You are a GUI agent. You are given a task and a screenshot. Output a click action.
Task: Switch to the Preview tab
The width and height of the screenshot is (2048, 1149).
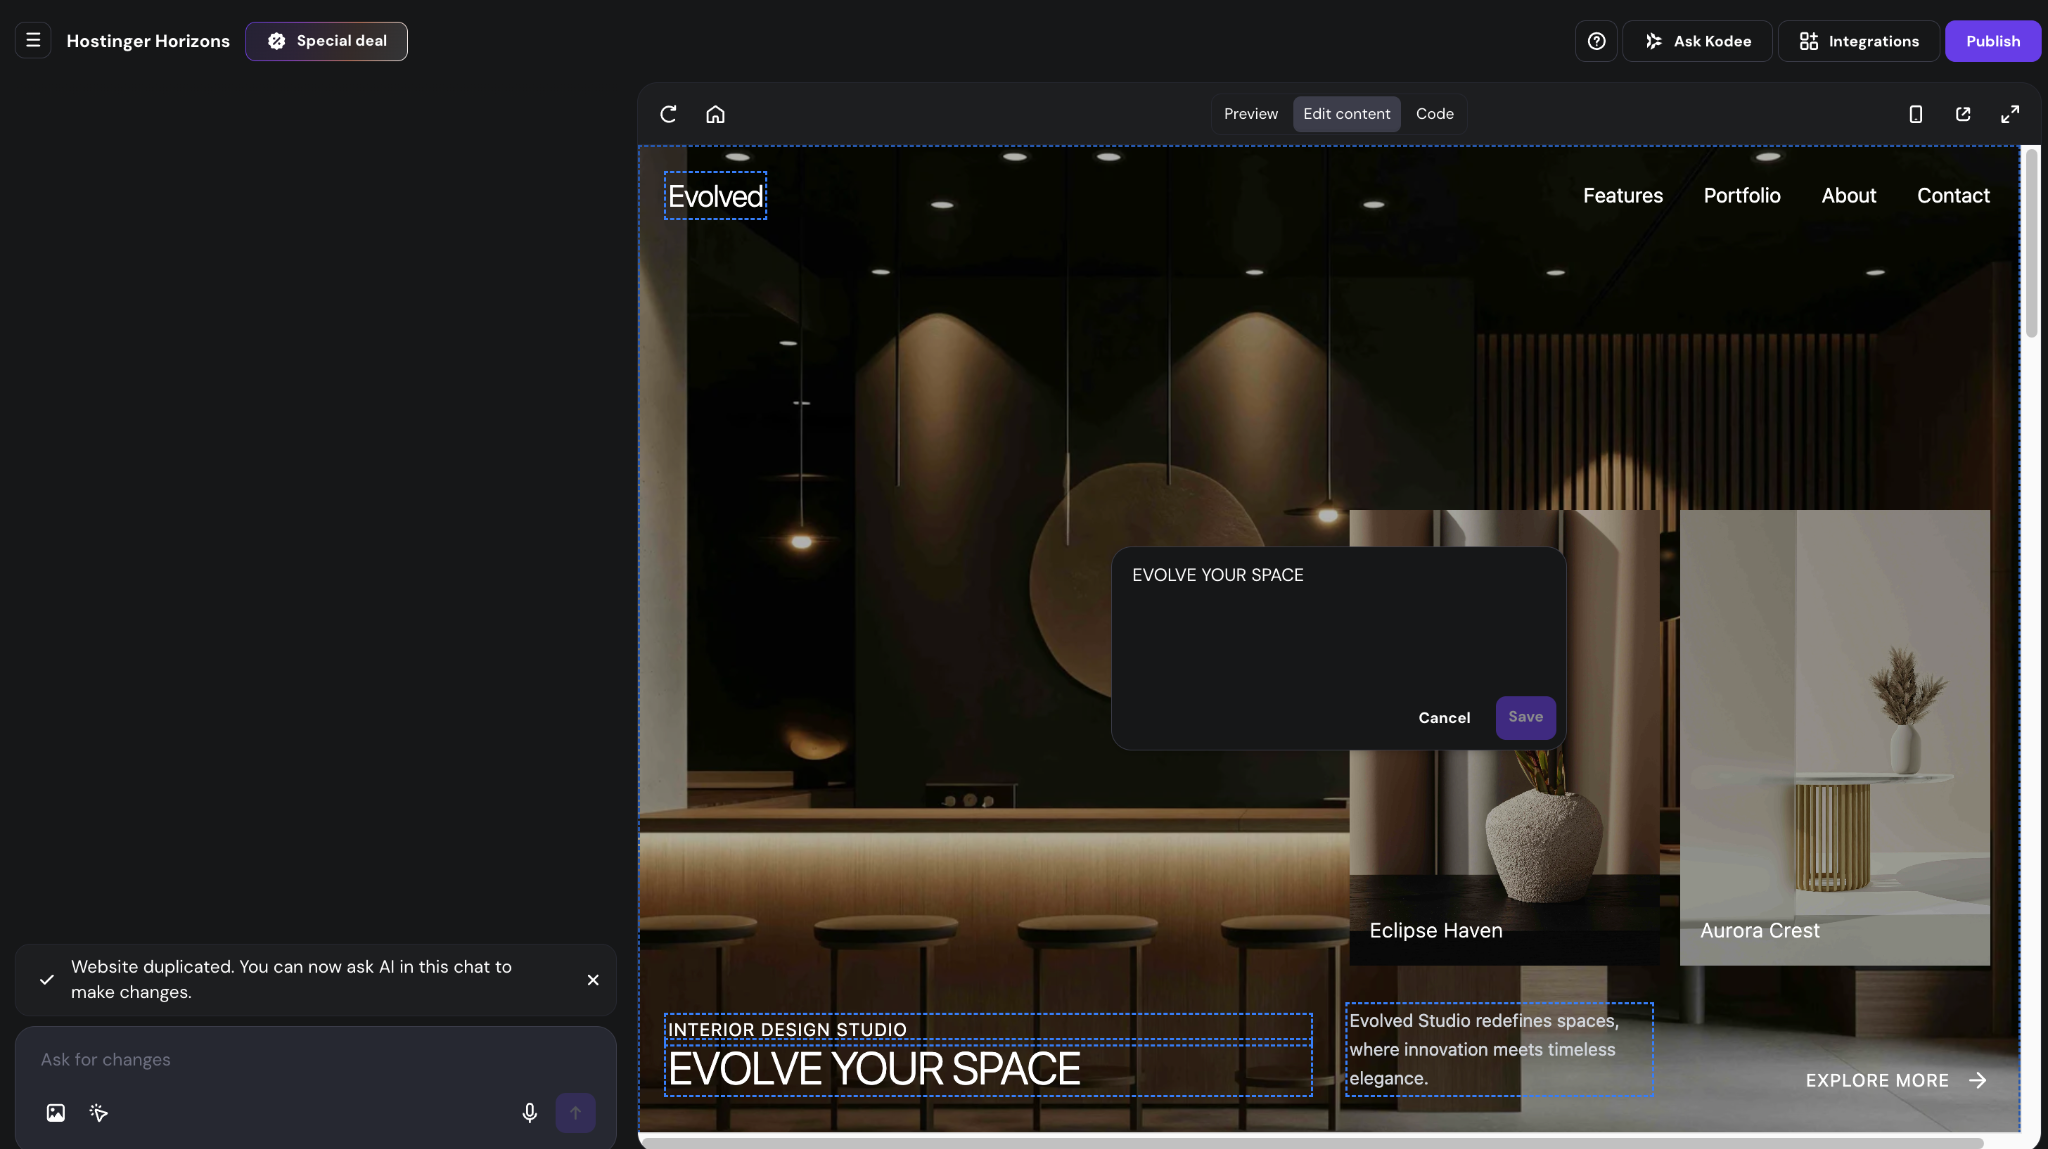tap(1250, 114)
